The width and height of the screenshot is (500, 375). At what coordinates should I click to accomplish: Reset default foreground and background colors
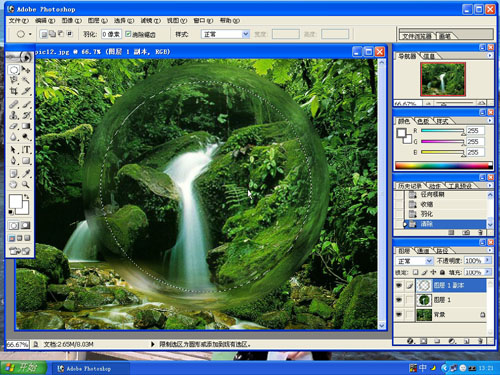click(11, 212)
